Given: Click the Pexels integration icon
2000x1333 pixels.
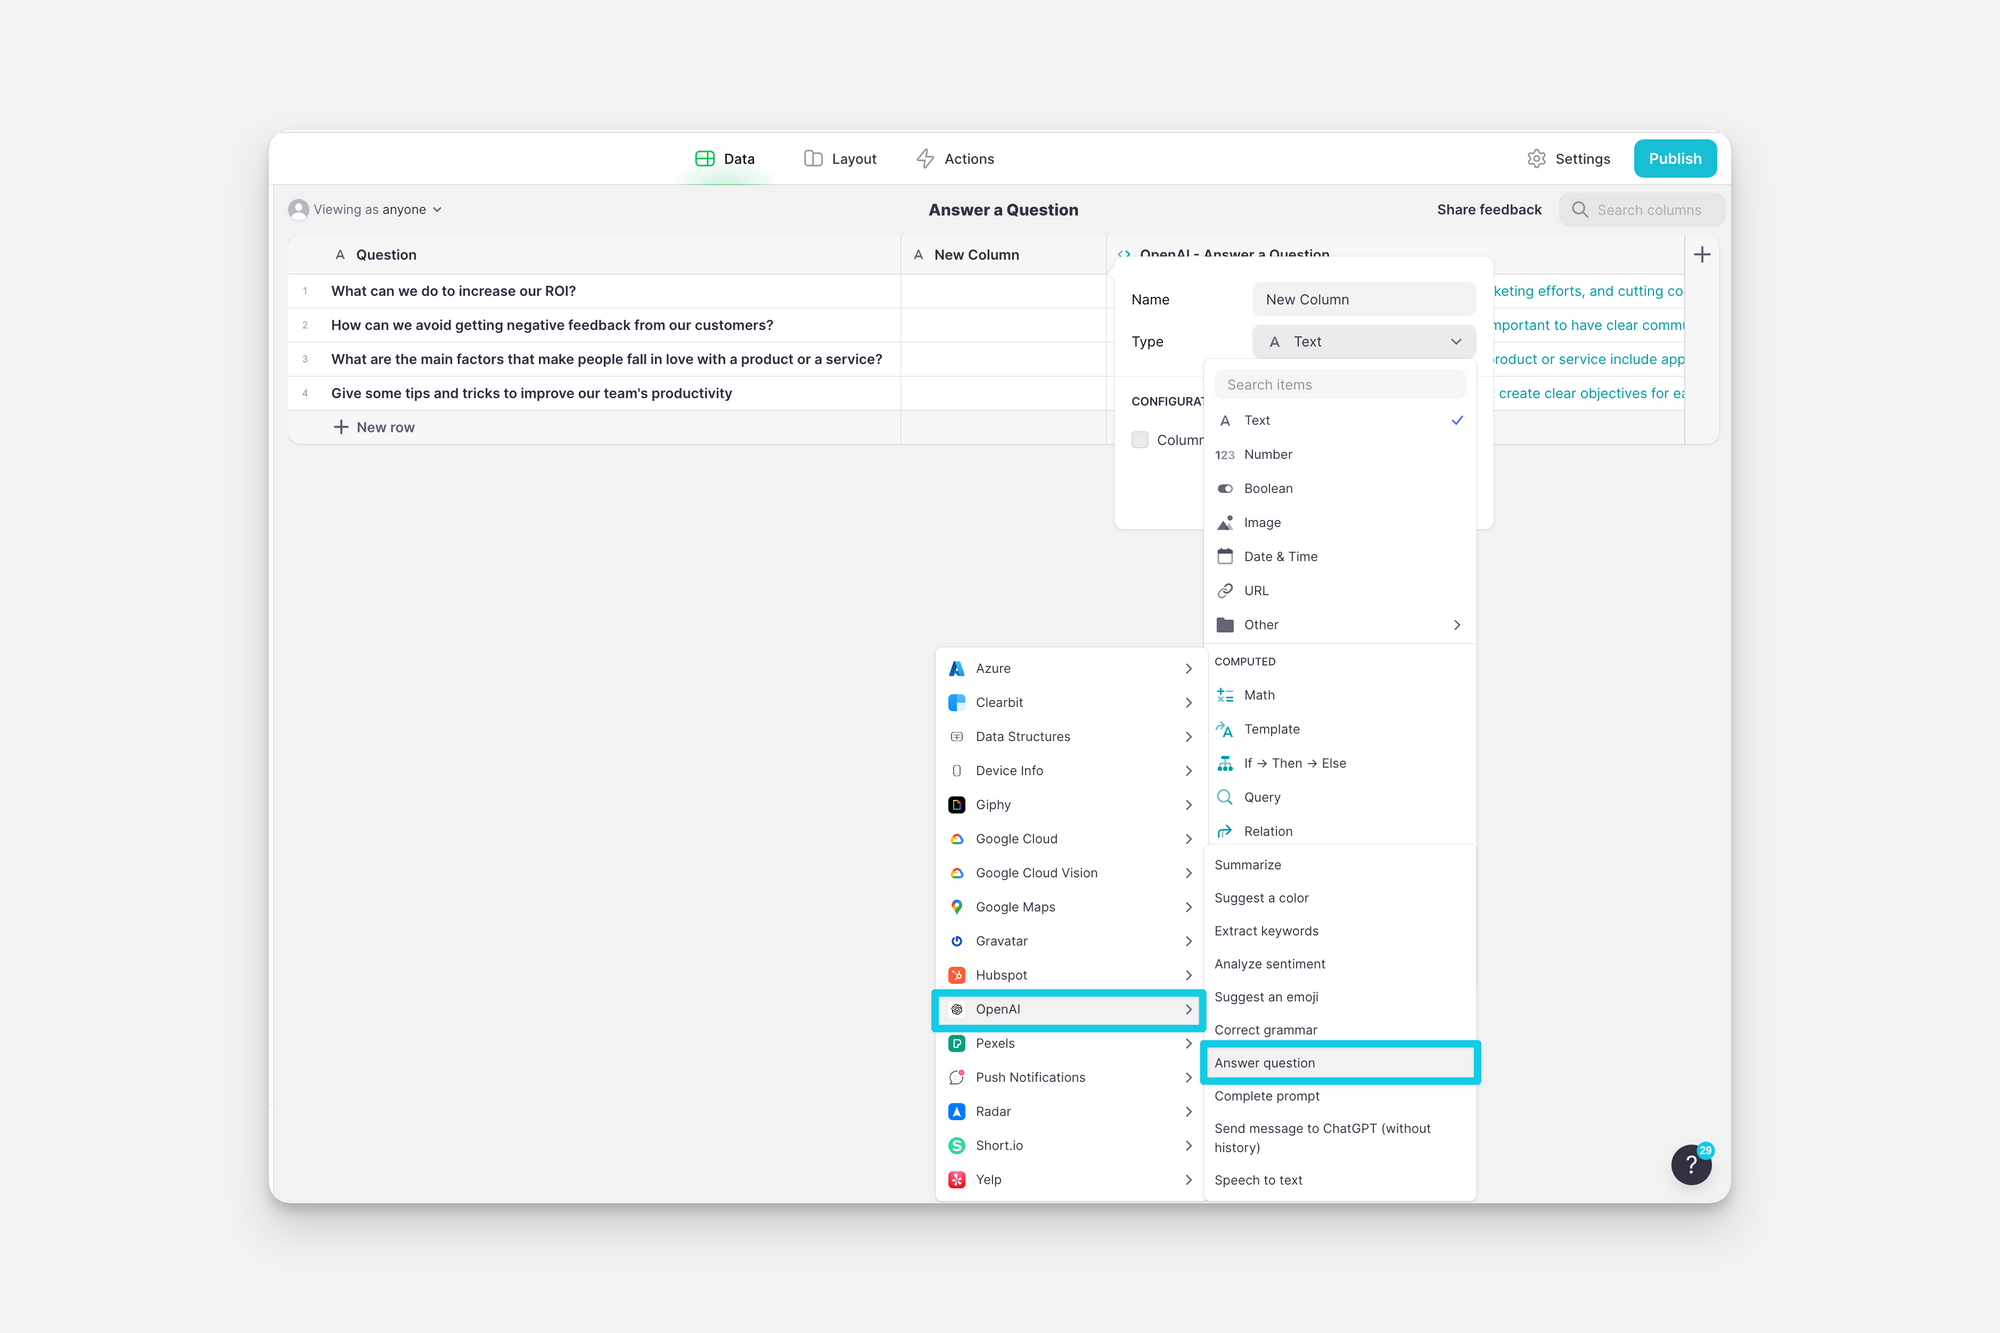Looking at the screenshot, I should pos(957,1043).
